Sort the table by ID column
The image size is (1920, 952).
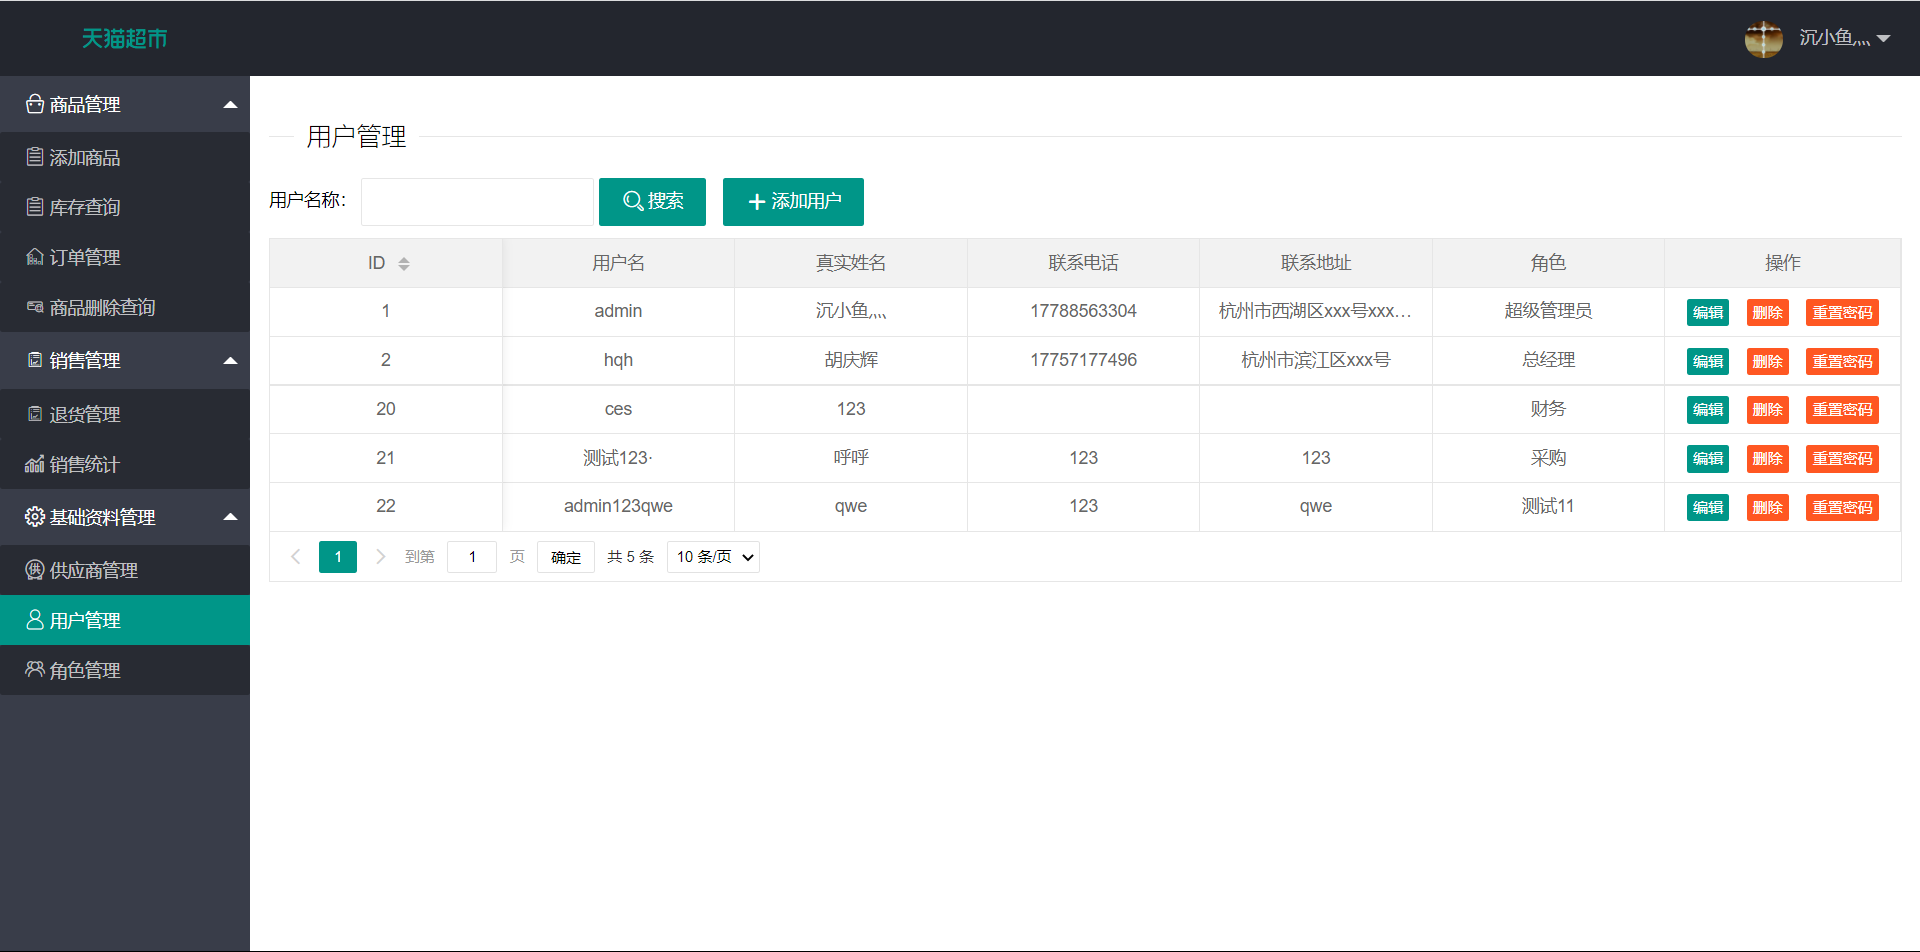[x=403, y=263]
